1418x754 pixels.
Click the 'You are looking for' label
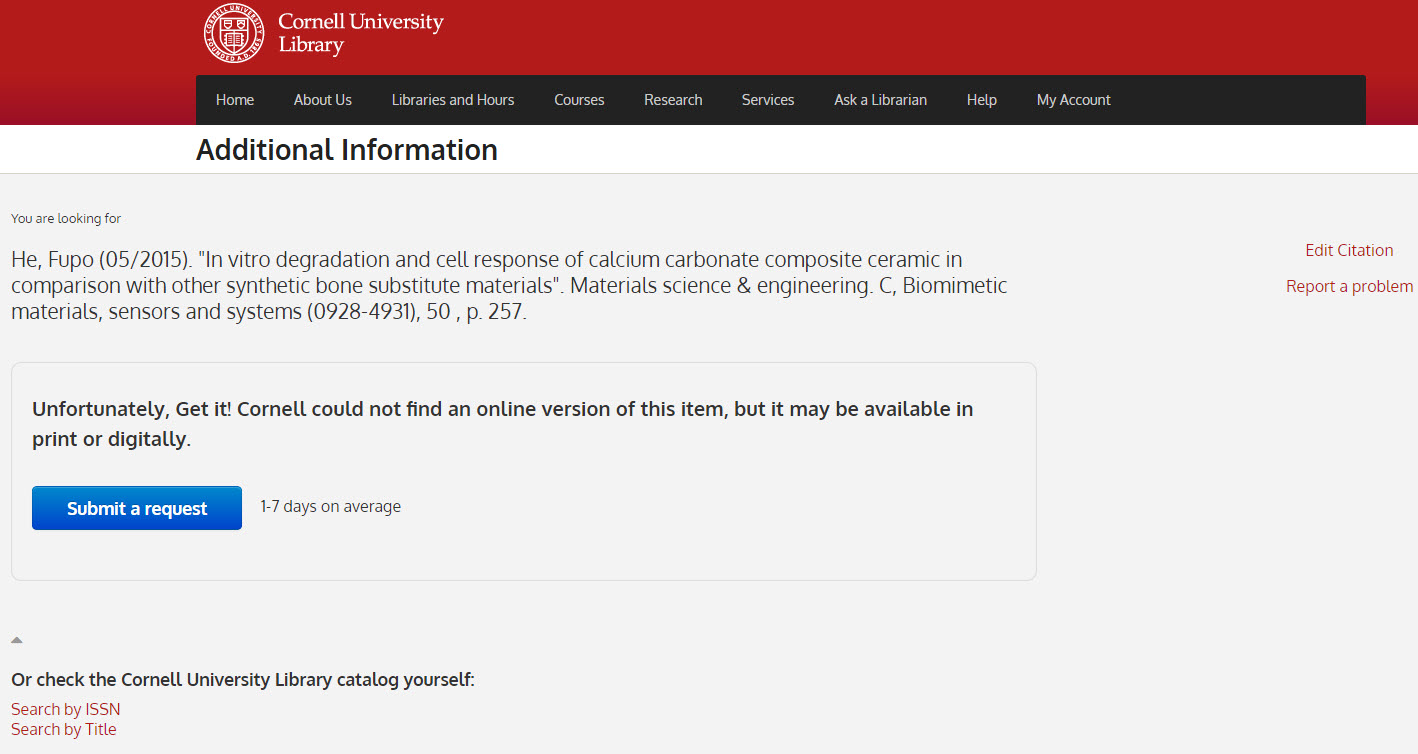pyautogui.click(x=66, y=218)
